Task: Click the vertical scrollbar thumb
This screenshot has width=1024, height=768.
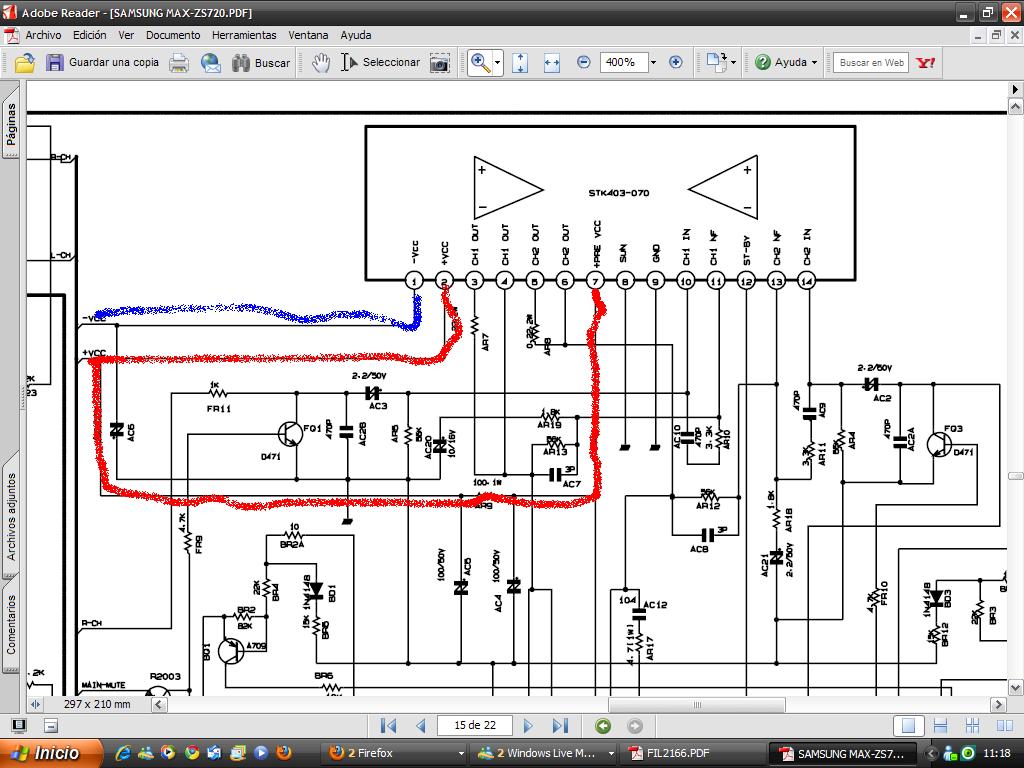Action: click(x=1016, y=476)
